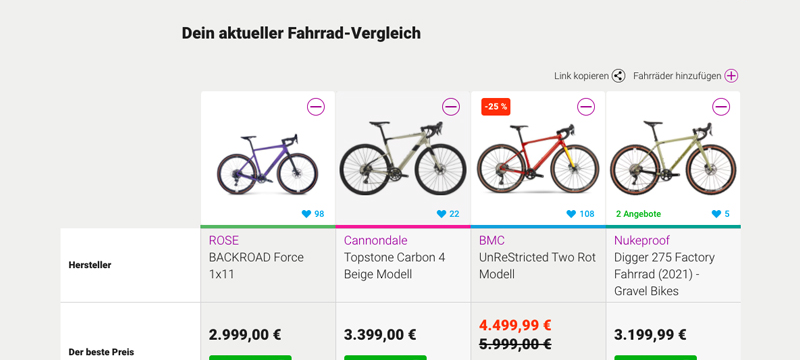Like ROSE bike via heart with 98
The height and width of the screenshot is (360, 800).
[306, 214]
